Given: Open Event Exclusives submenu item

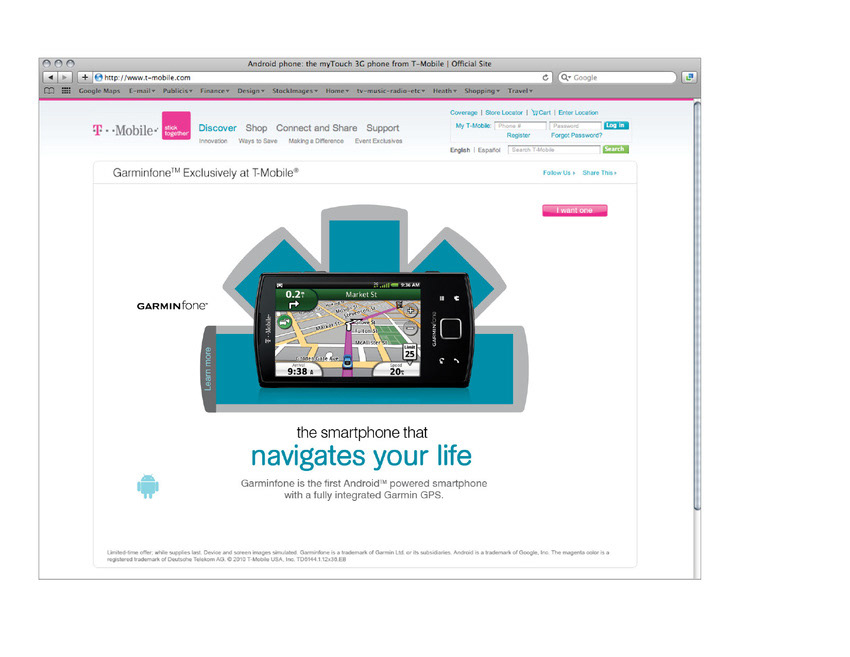Looking at the screenshot, I should coord(378,141).
